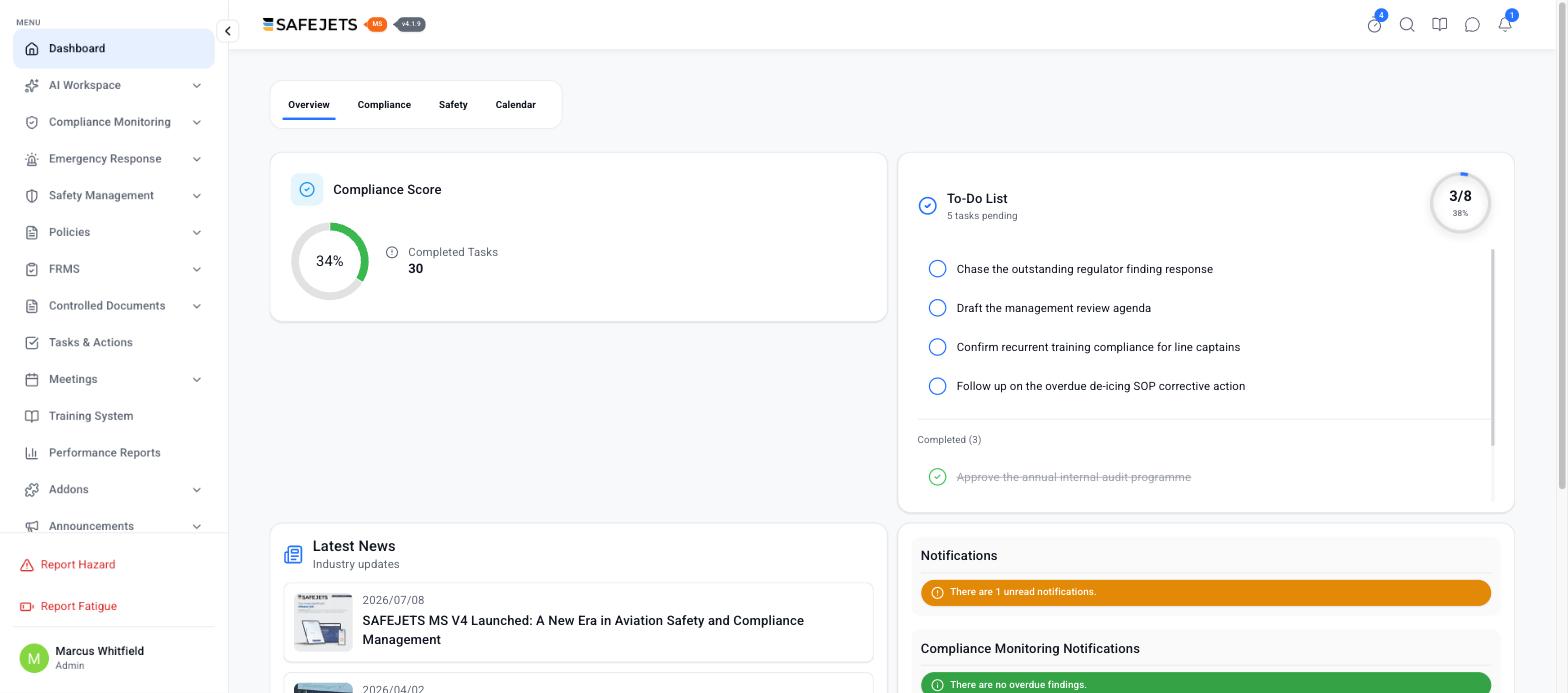Click the To-Do List check icon
This screenshot has width=1568, height=693.
(927, 206)
